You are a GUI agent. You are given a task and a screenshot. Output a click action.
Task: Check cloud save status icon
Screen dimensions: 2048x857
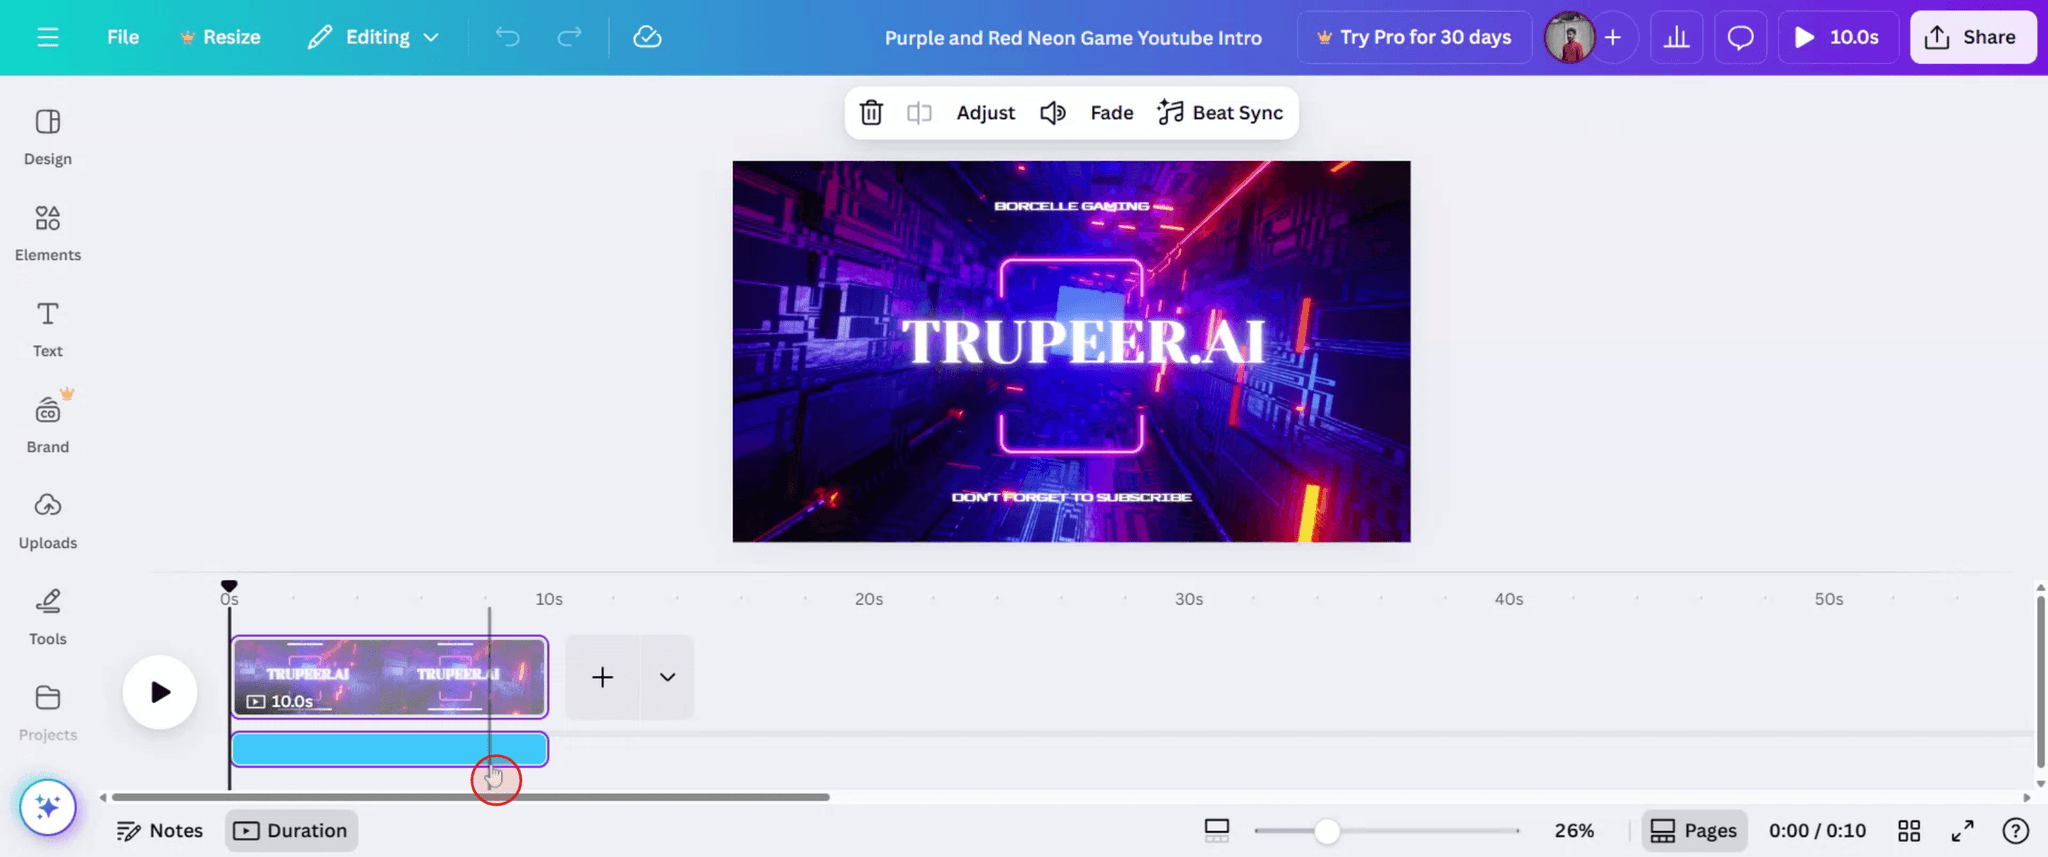click(x=647, y=37)
